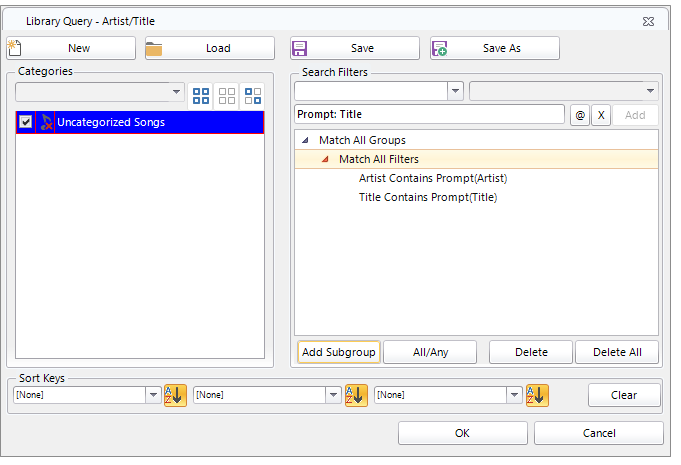Click the Save As button
Viewport: 681px width, 465px height.
[x=495, y=48]
